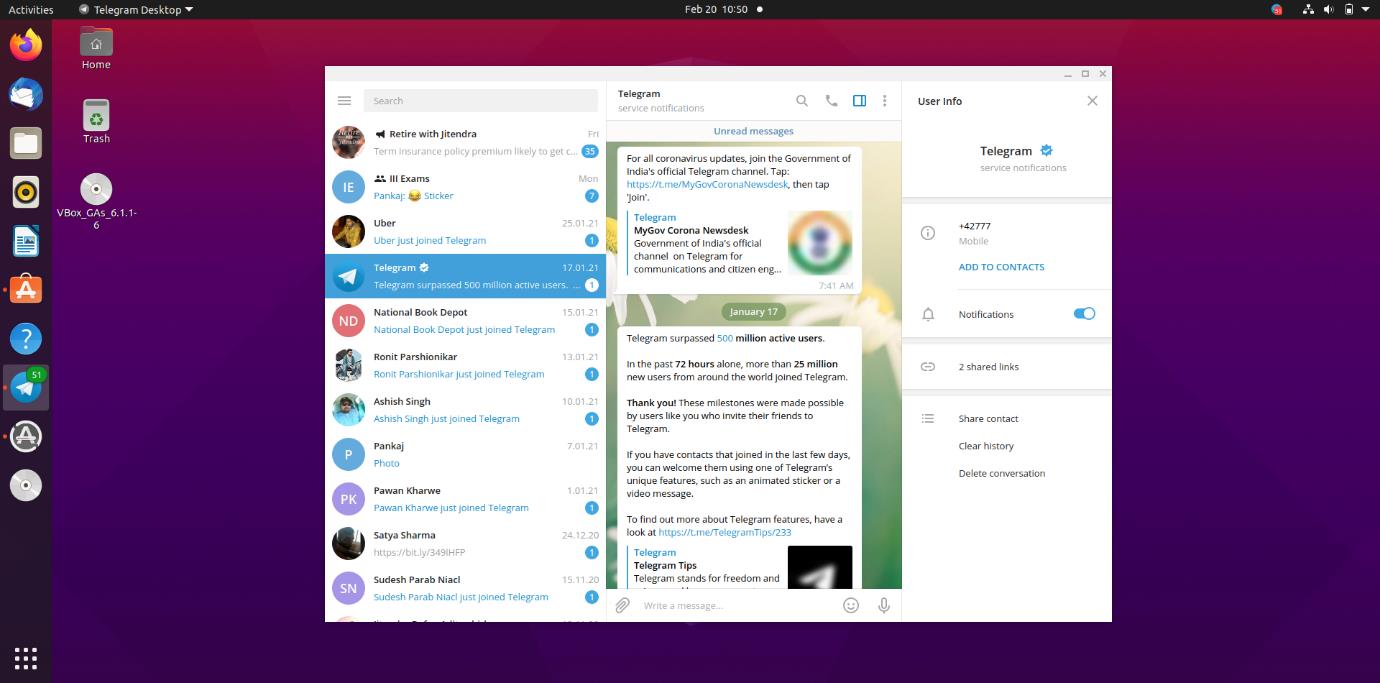Click ADD TO CONTACTS
Screen dimensions: 1380x683
[1001, 267]
